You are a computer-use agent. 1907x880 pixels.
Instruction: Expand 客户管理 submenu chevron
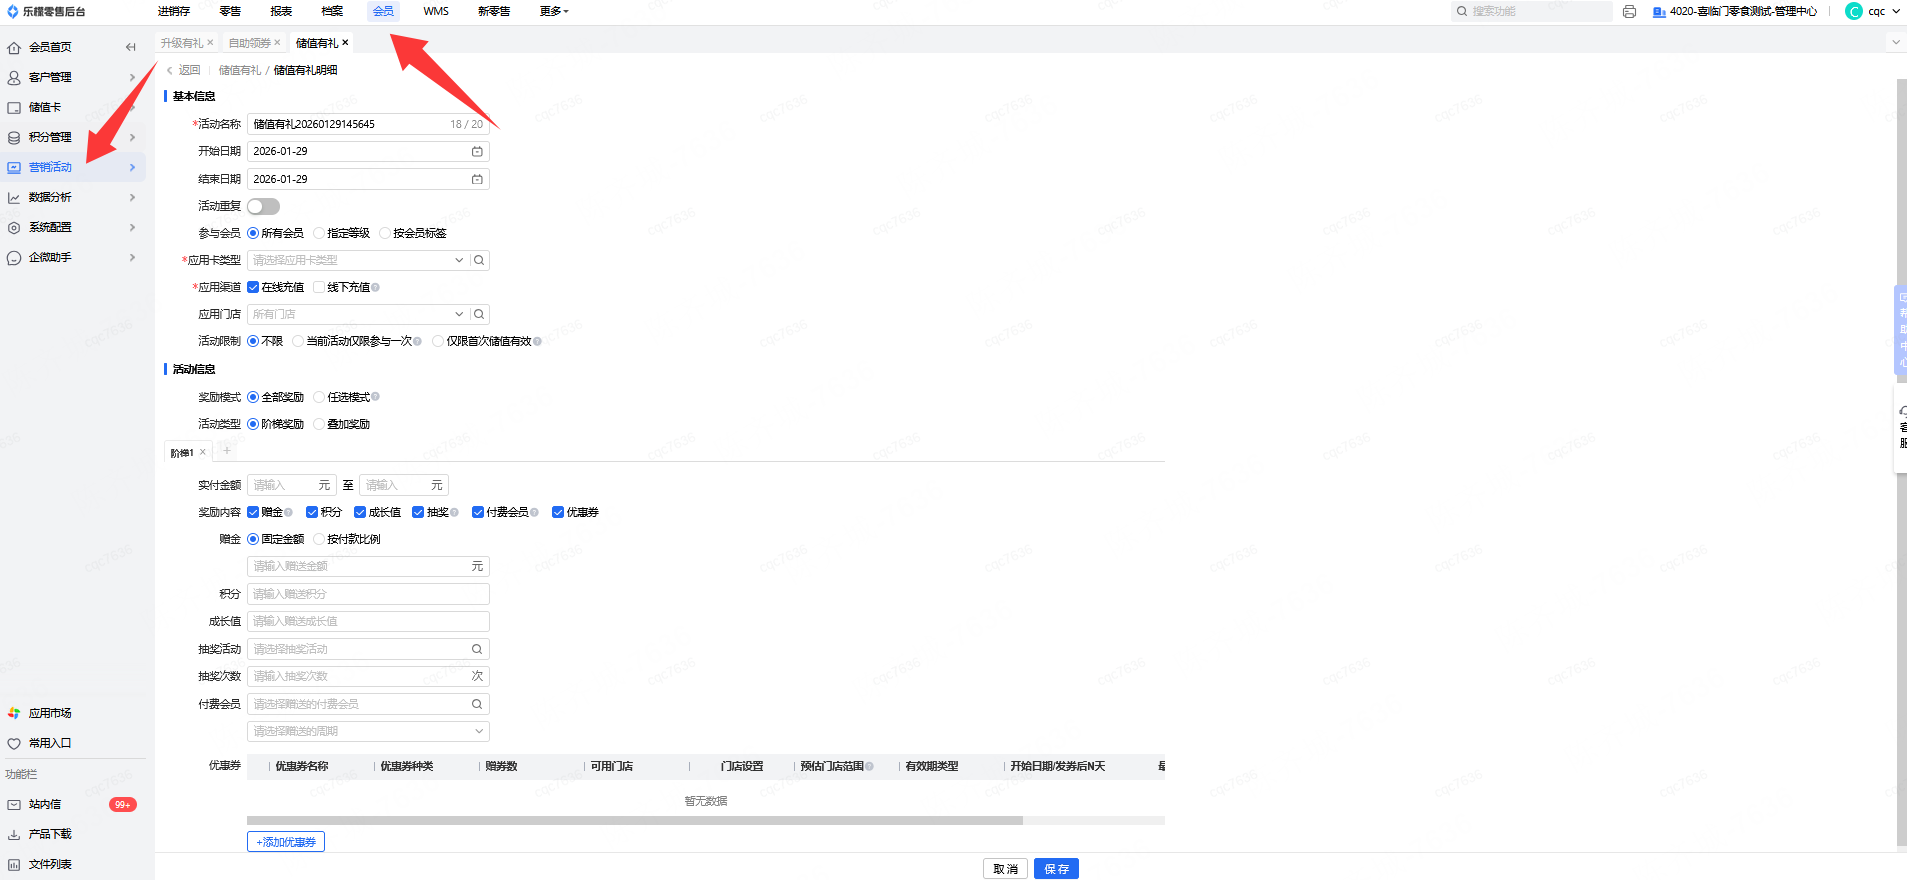(132, 77)
